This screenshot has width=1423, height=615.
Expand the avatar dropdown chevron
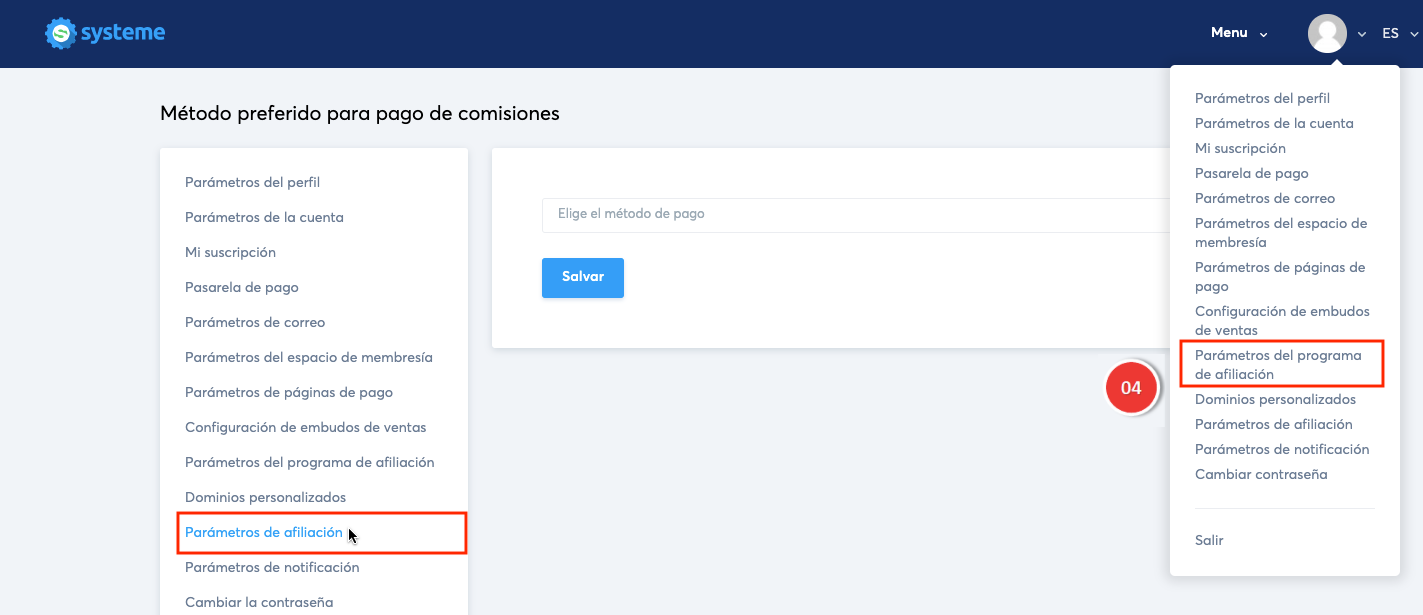click(1360, 33)
